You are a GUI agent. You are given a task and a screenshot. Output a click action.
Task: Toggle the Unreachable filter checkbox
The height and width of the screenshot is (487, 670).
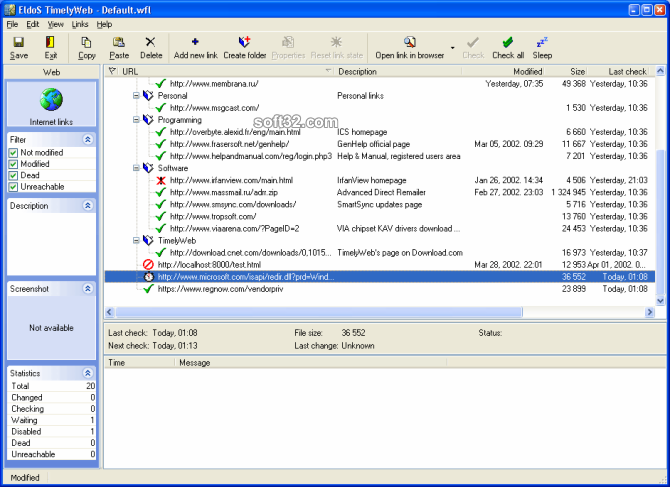click(13, 187)
